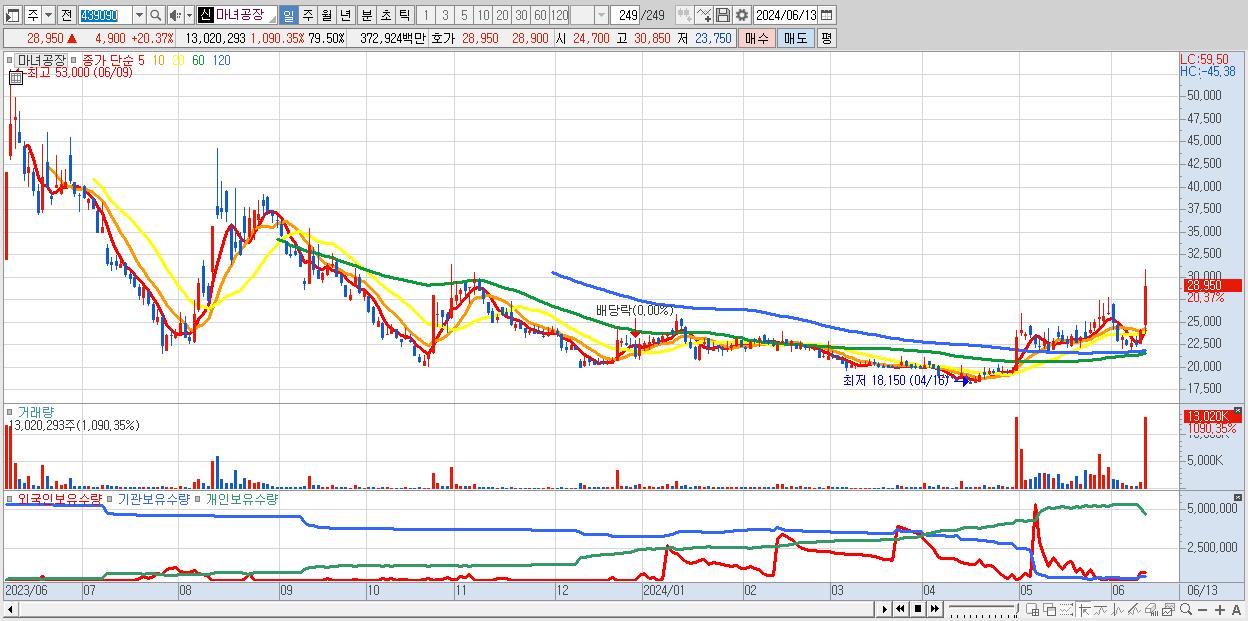
Task: Click the grid-box layout icon in bottom toolbar
Action: [1033, 609]
